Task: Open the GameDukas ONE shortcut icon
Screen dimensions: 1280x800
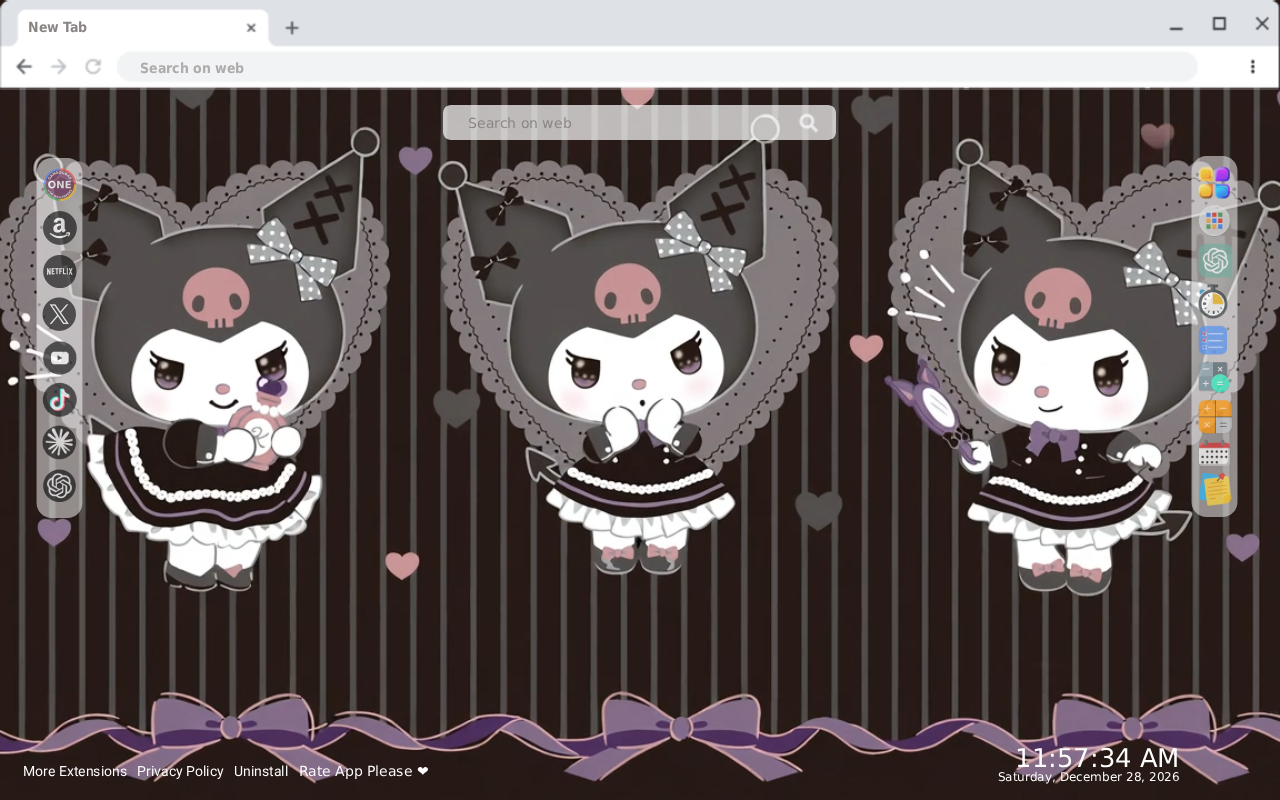Action: [x=59, y=185]
